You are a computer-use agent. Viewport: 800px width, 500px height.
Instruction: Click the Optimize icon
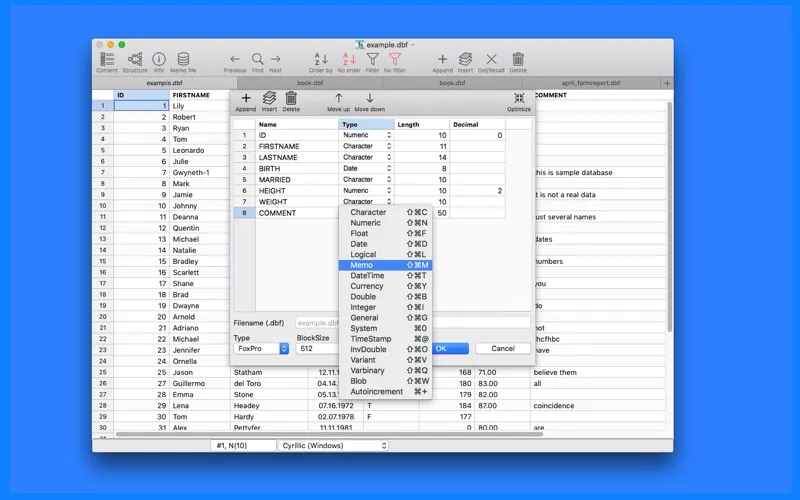[x=519, y=98]
